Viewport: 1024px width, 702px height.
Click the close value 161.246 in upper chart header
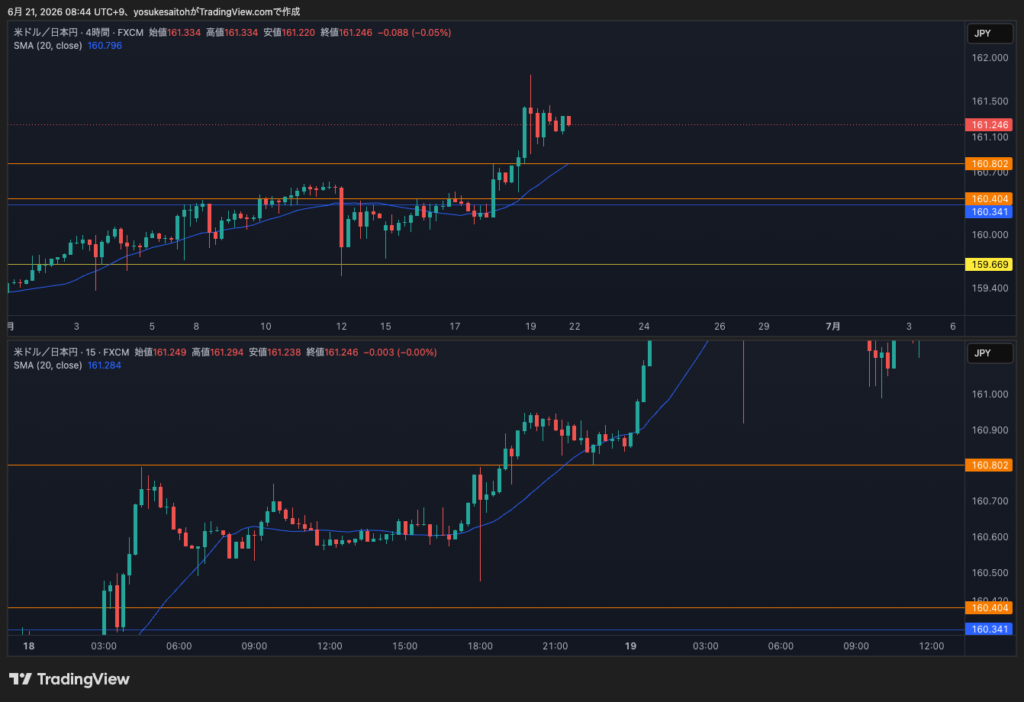pos(355,33)
